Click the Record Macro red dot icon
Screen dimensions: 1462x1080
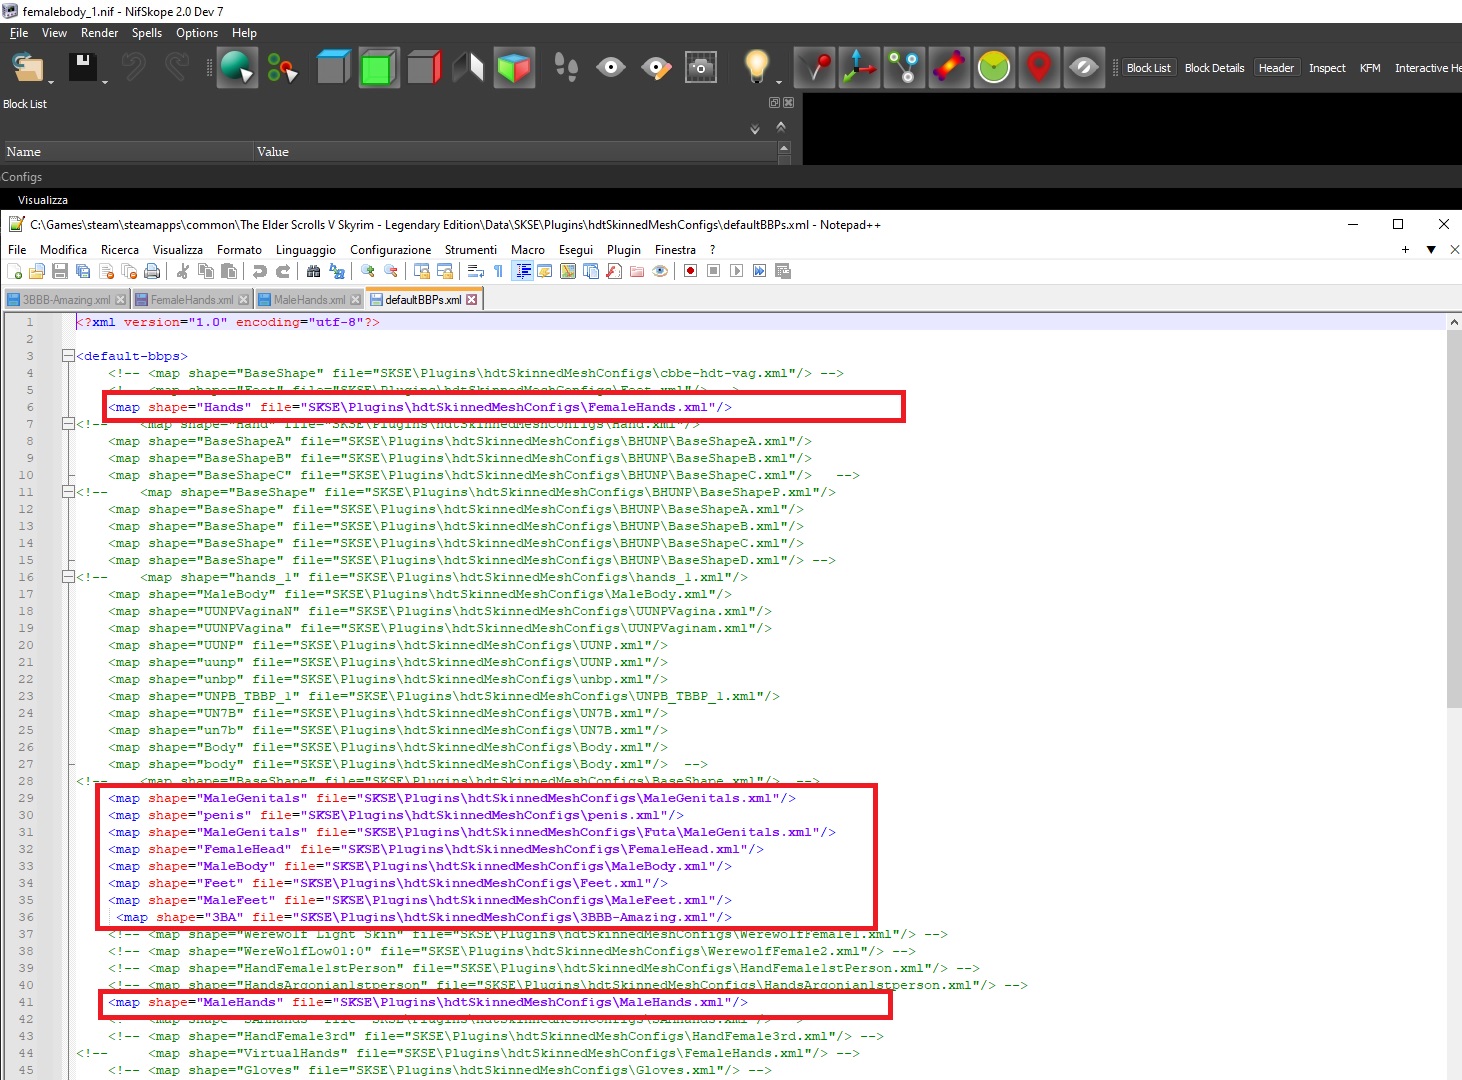click(x=690, y=271)
